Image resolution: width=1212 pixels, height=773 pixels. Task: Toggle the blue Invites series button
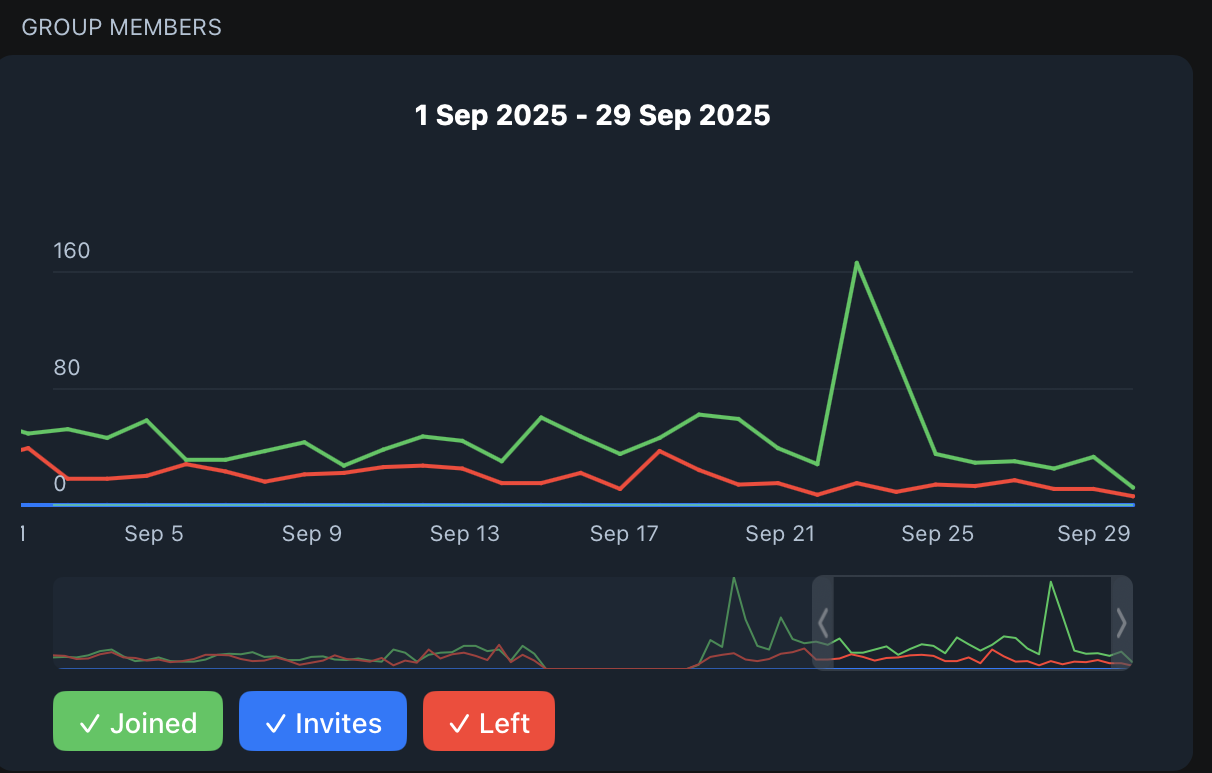click(x=323, y=721)
